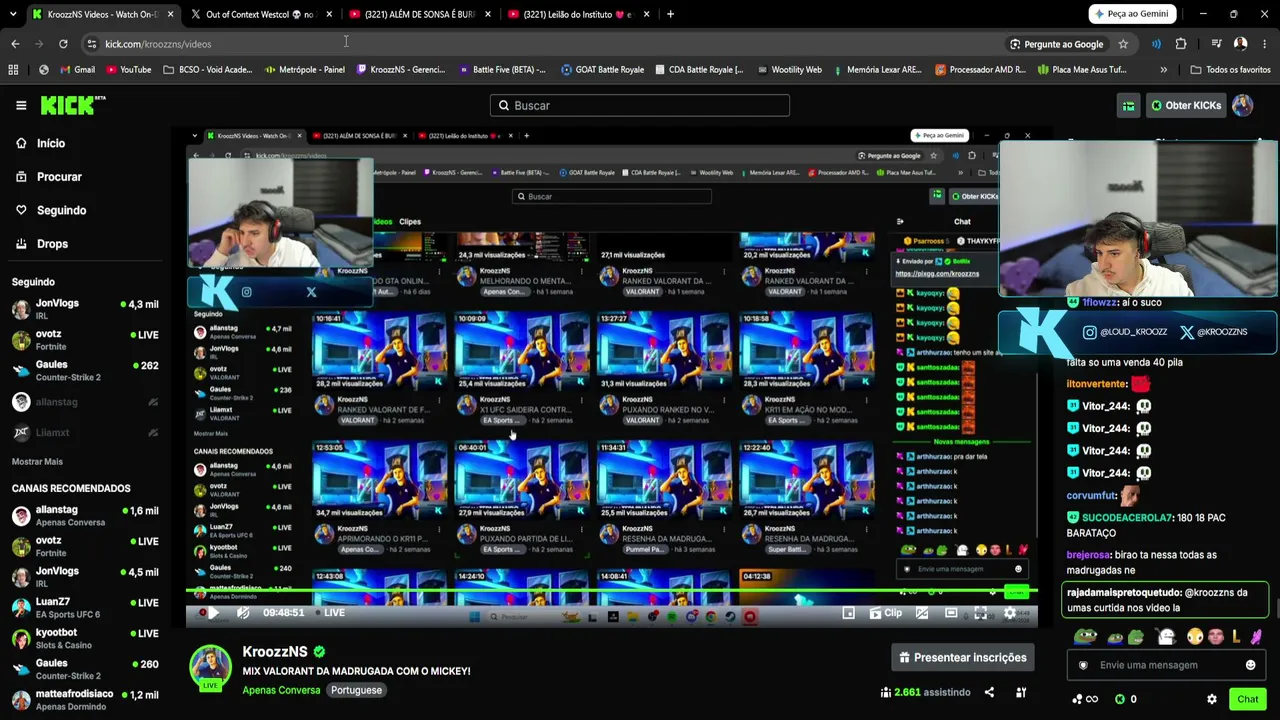Send message with the green Chat button
Screen dimensions: 1280x720
(1247, 699)
